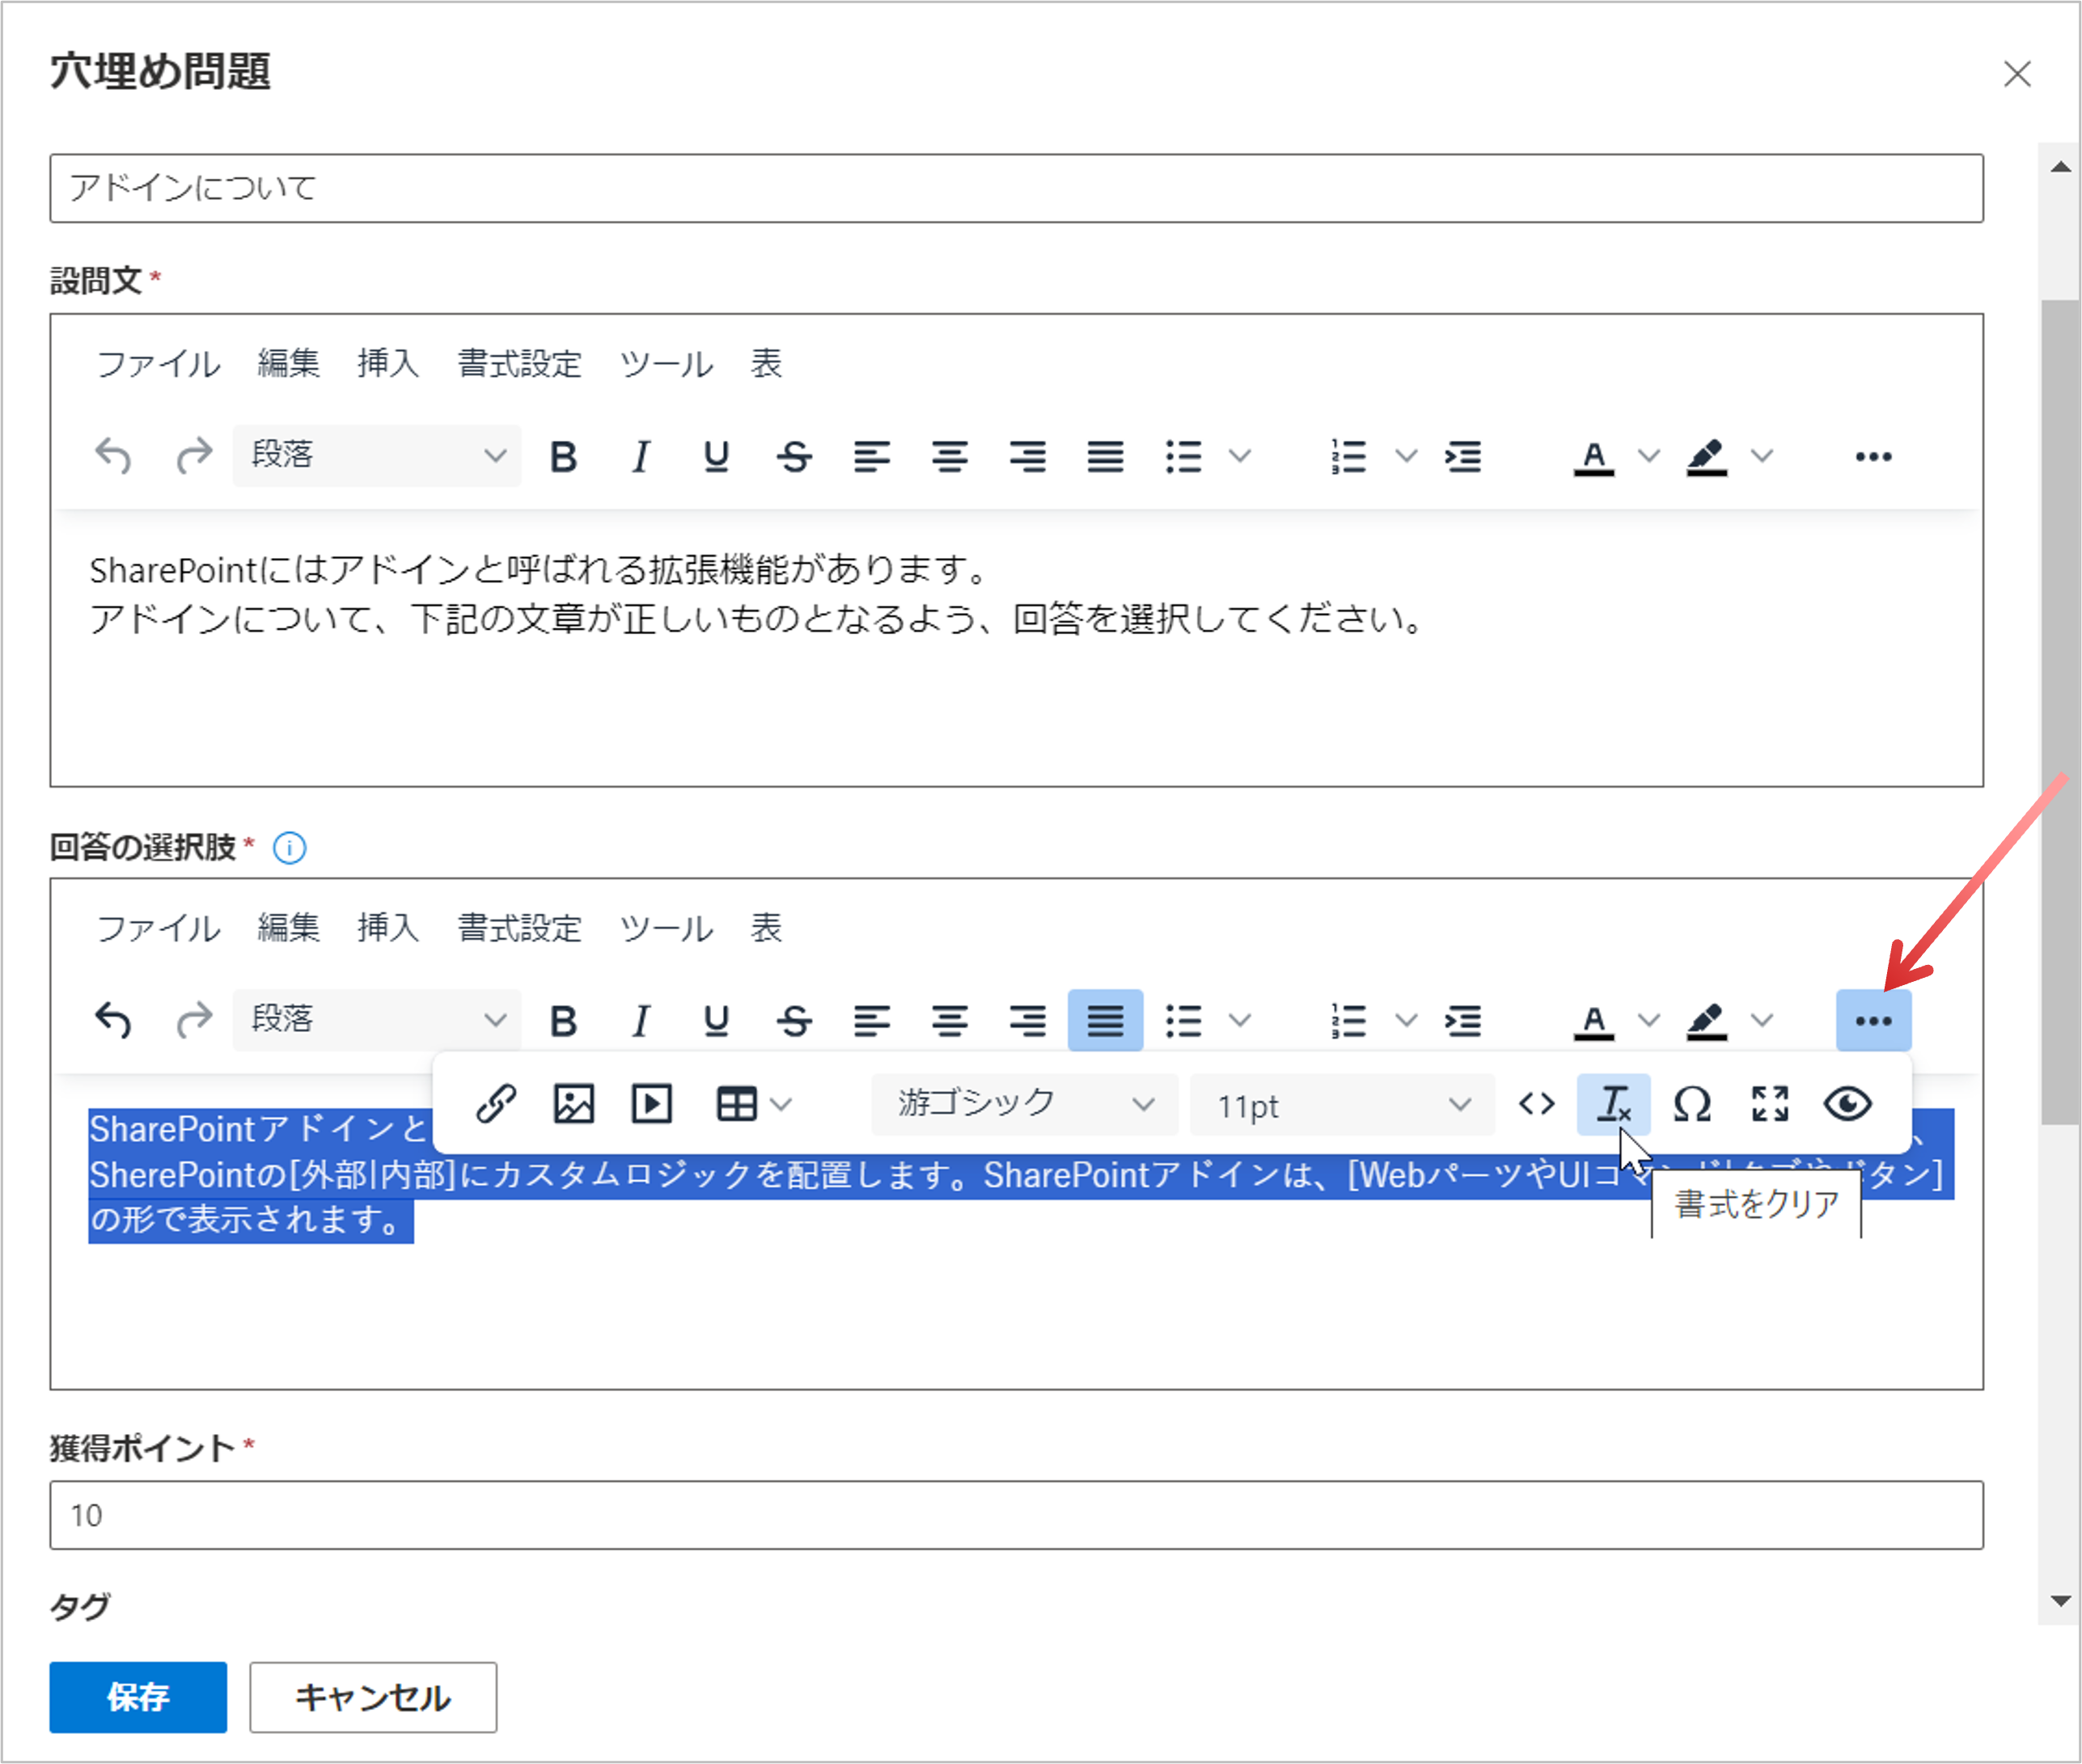Click the キャンセル button
This screenshot has width=2082, height=1764.
pyautogui.click(x=373, y=1697)
